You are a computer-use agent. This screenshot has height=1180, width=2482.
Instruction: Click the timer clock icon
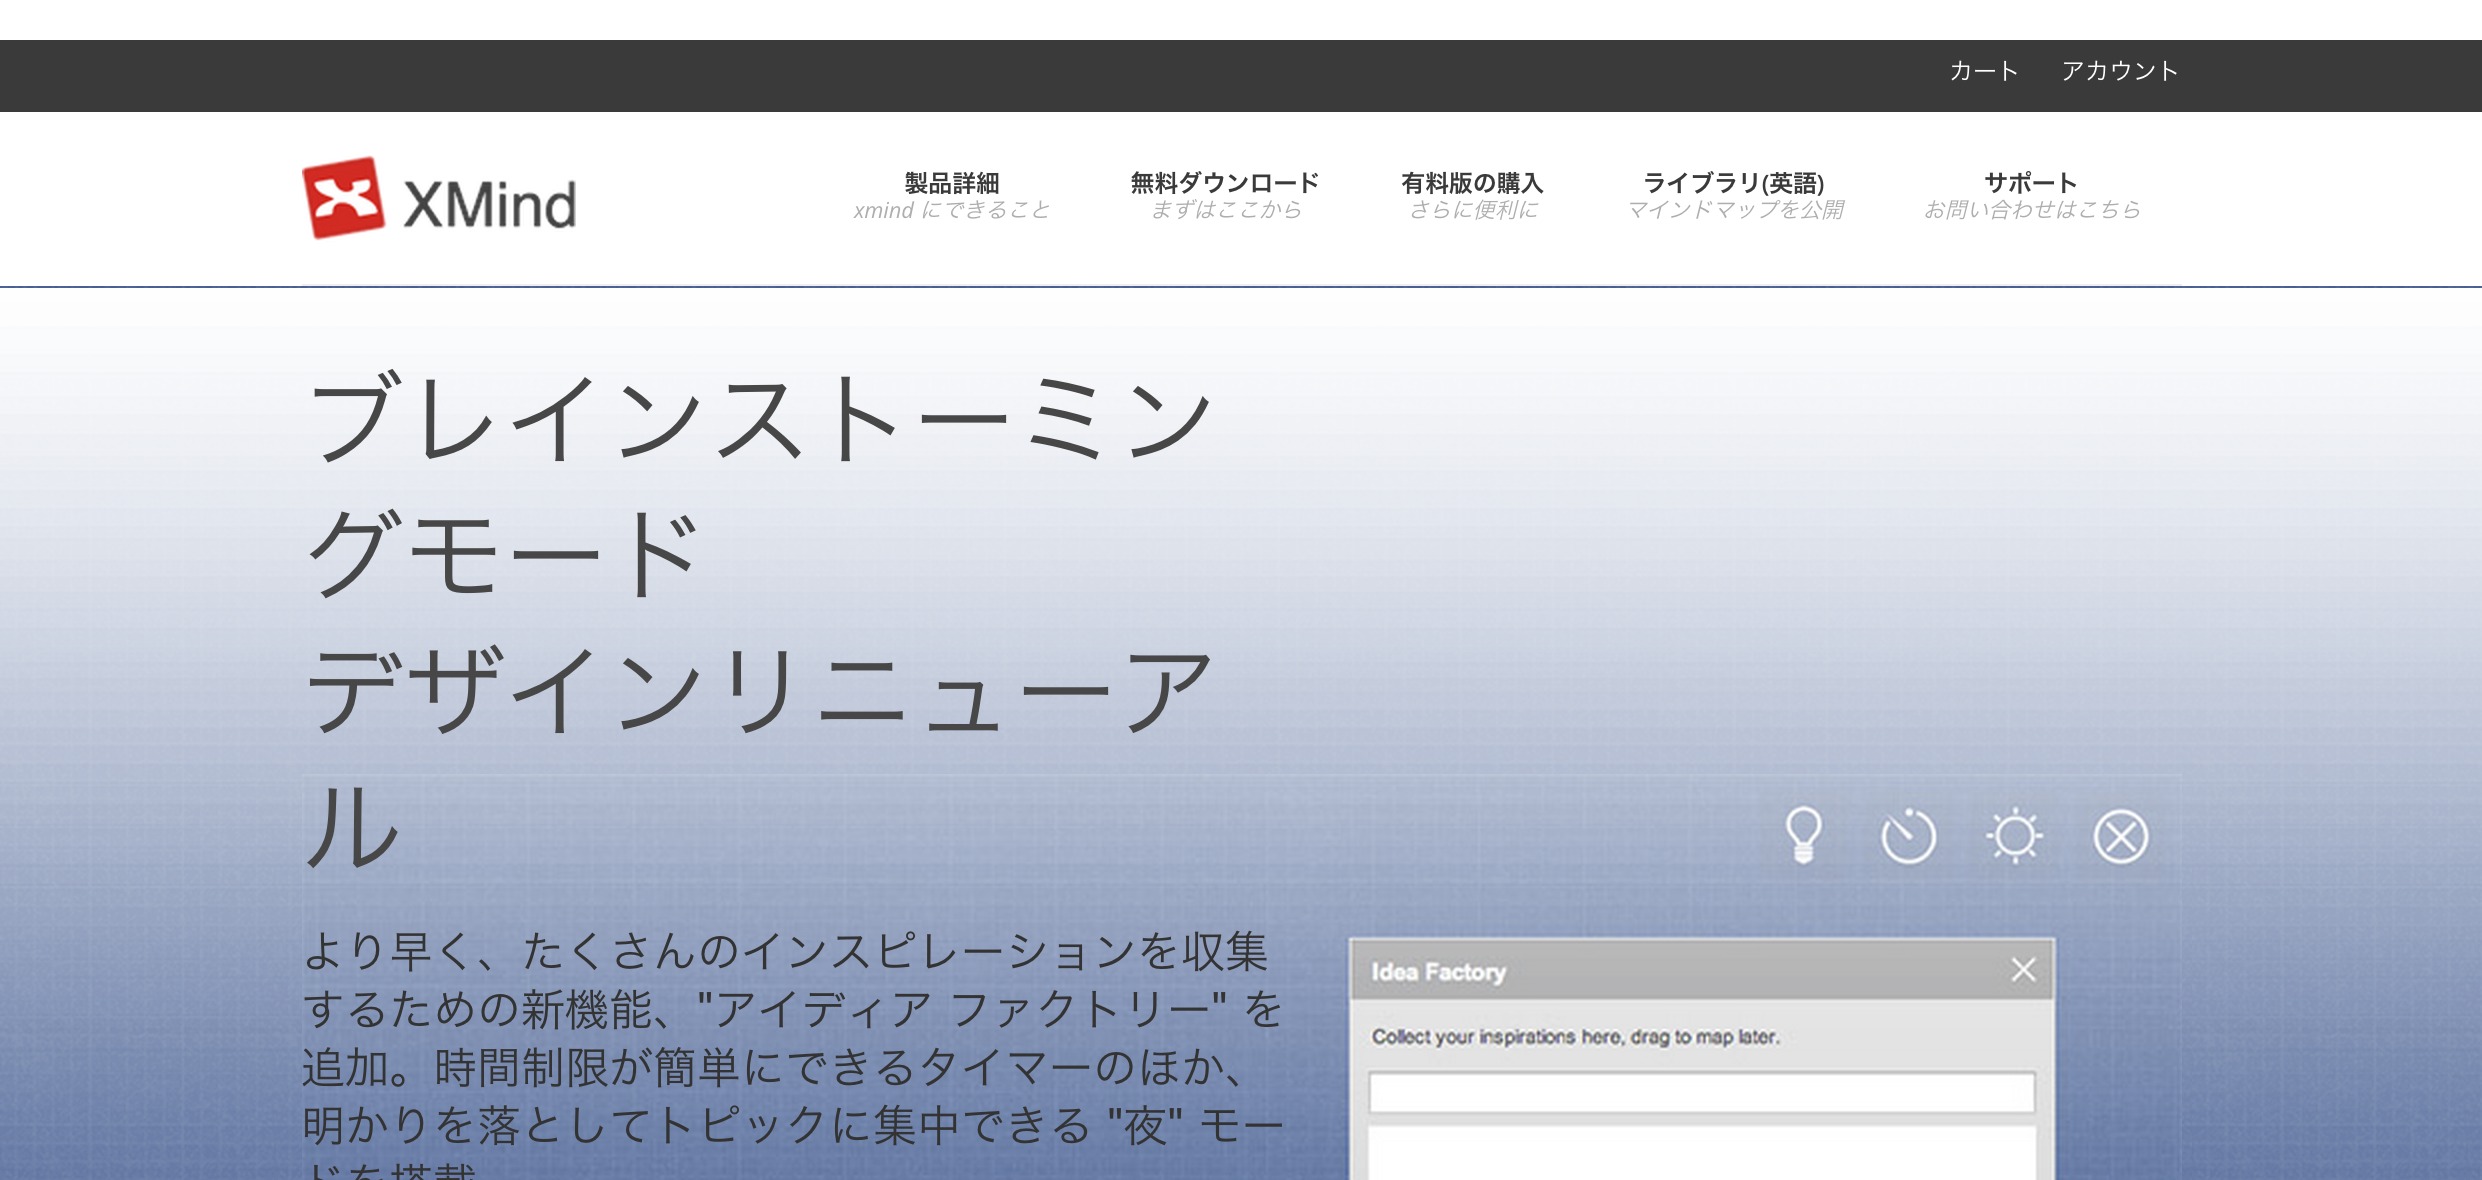[1908, 835]
